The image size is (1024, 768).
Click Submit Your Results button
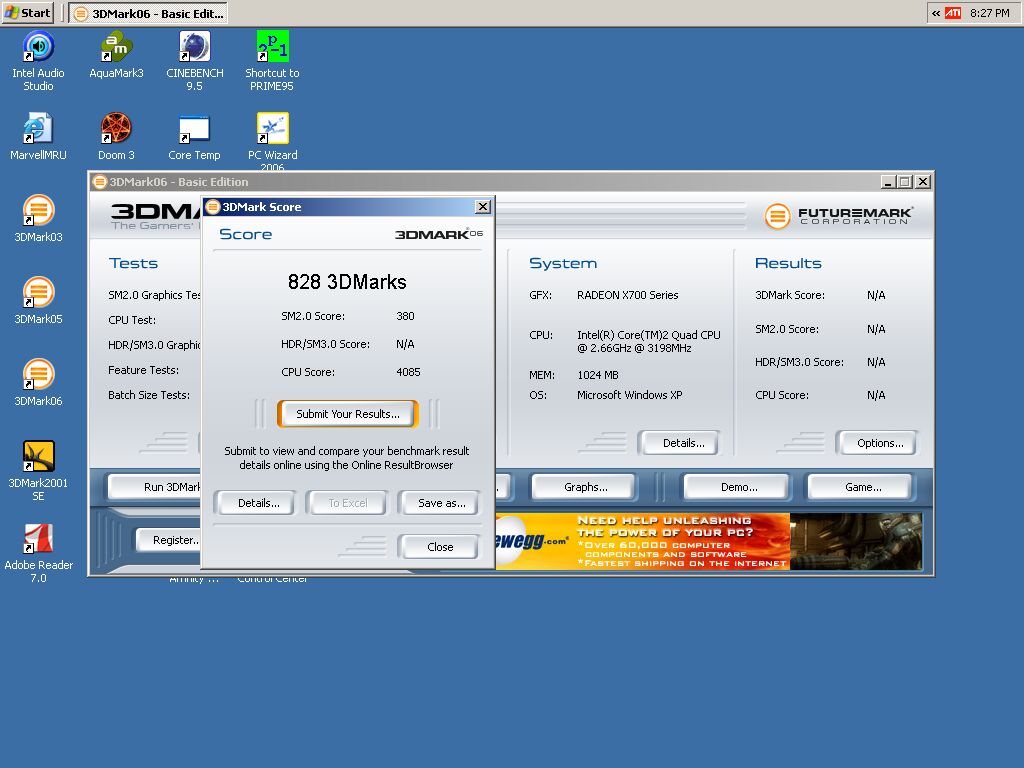coord(347,414)
